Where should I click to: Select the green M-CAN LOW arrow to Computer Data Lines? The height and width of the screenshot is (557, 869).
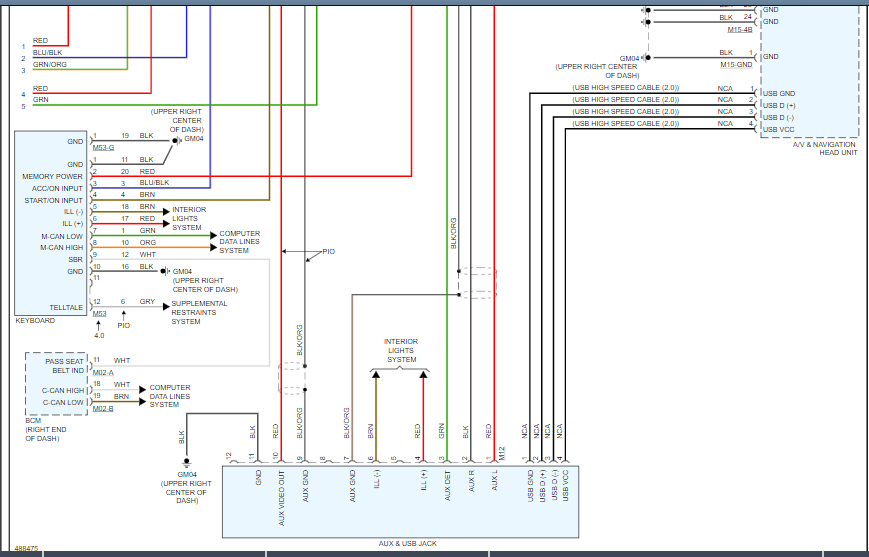pyautogui.click(x=213, y=236)
